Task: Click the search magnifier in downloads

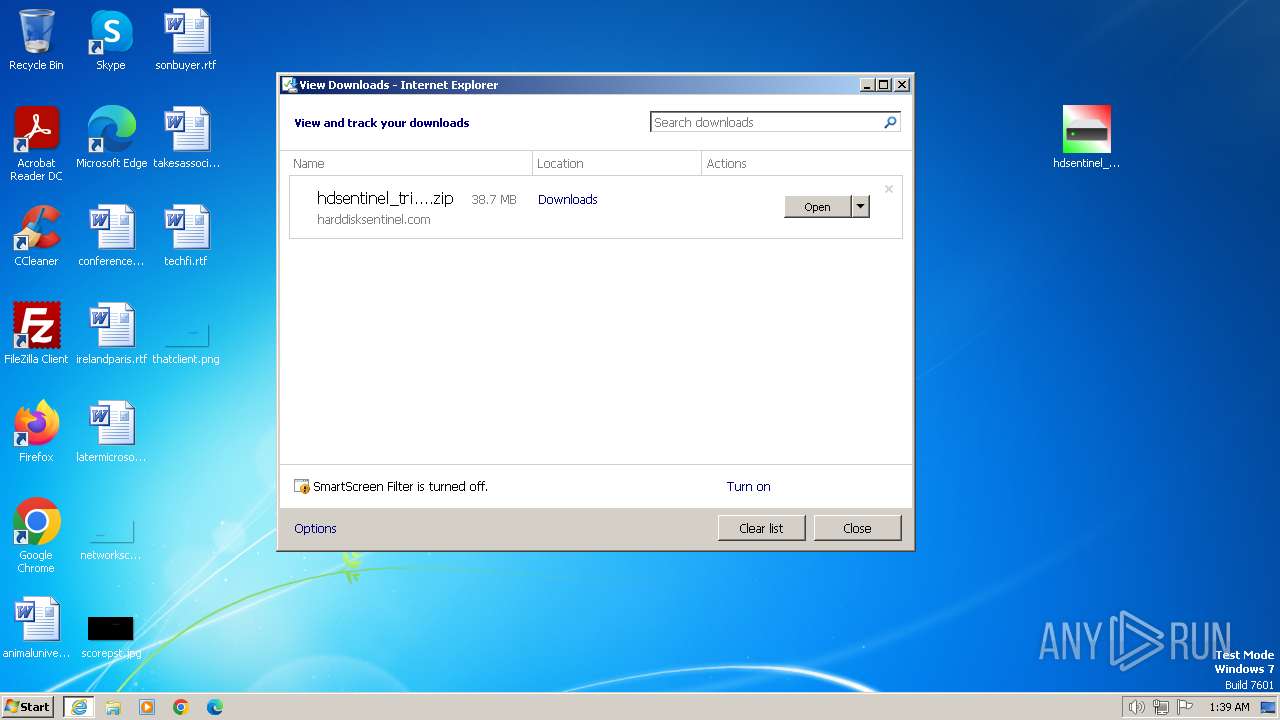Action: [890, 122]
